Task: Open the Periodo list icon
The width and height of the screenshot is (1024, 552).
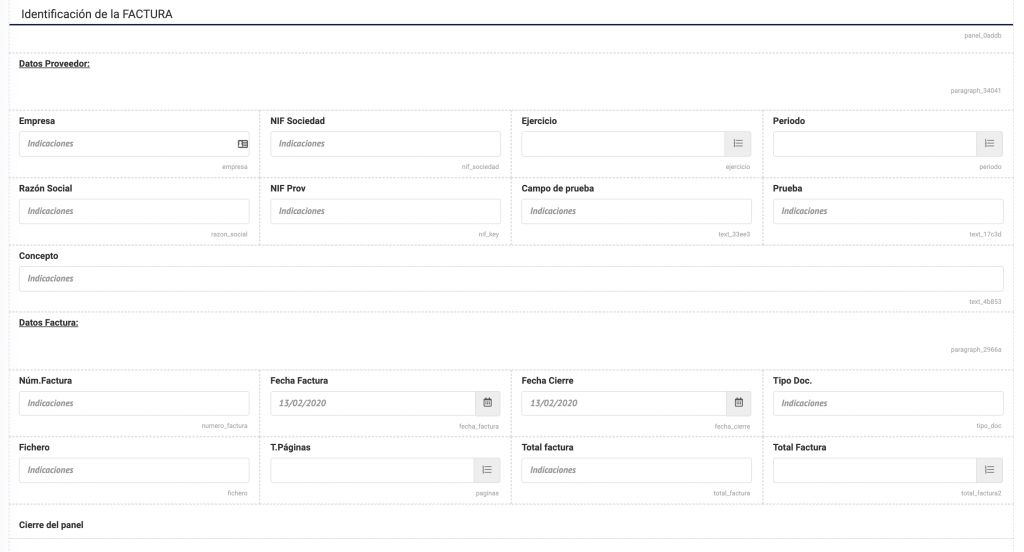Action: click(x=989, y=144)
